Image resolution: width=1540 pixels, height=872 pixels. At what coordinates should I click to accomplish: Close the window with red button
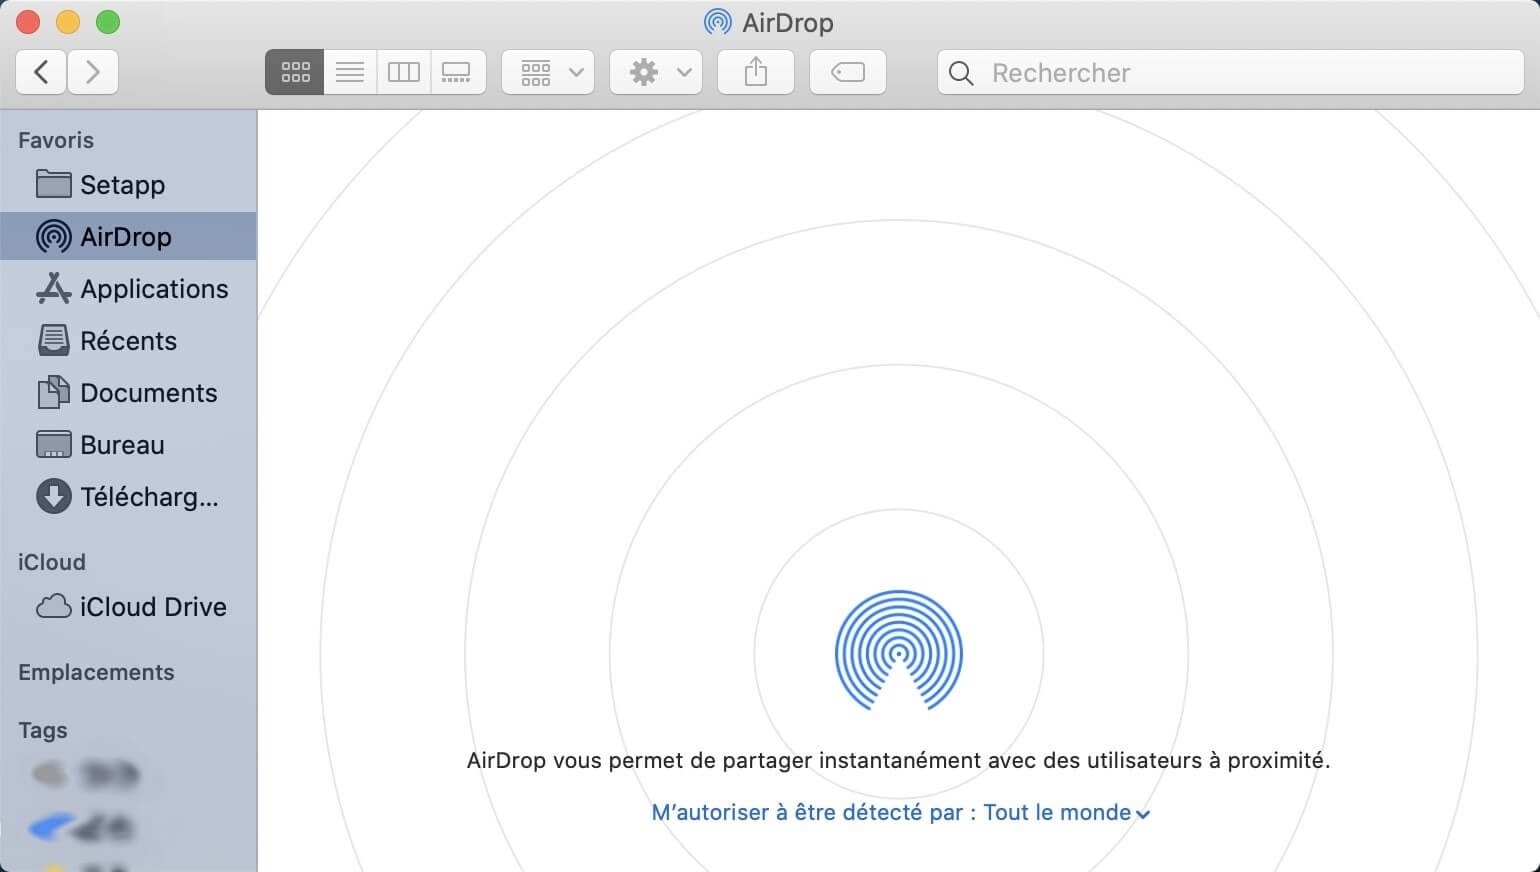28,22
